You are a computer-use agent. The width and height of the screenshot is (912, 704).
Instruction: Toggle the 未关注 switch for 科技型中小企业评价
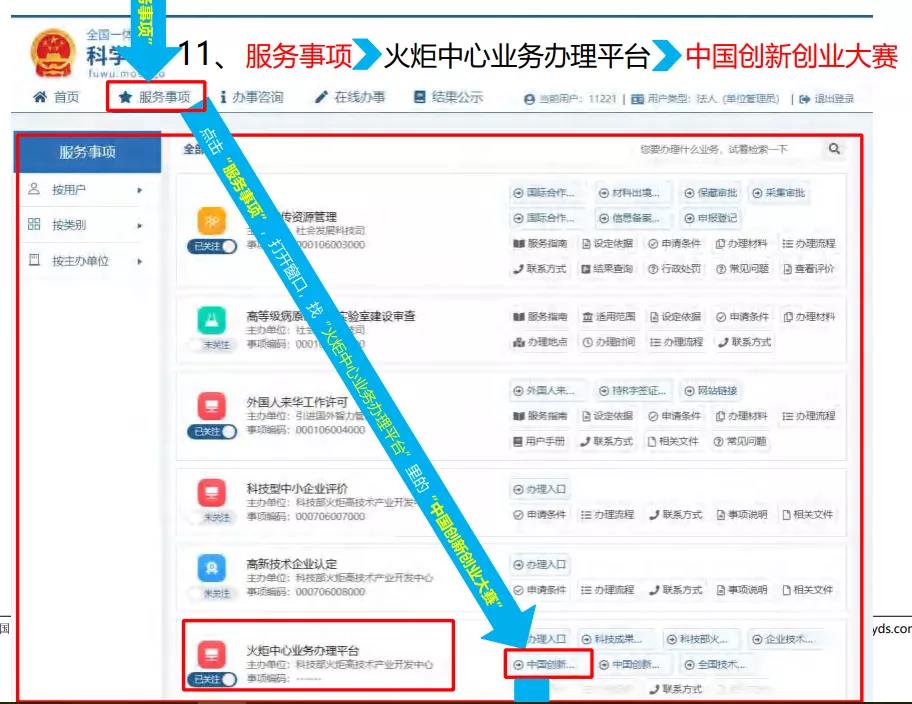(x=212, y=517)
